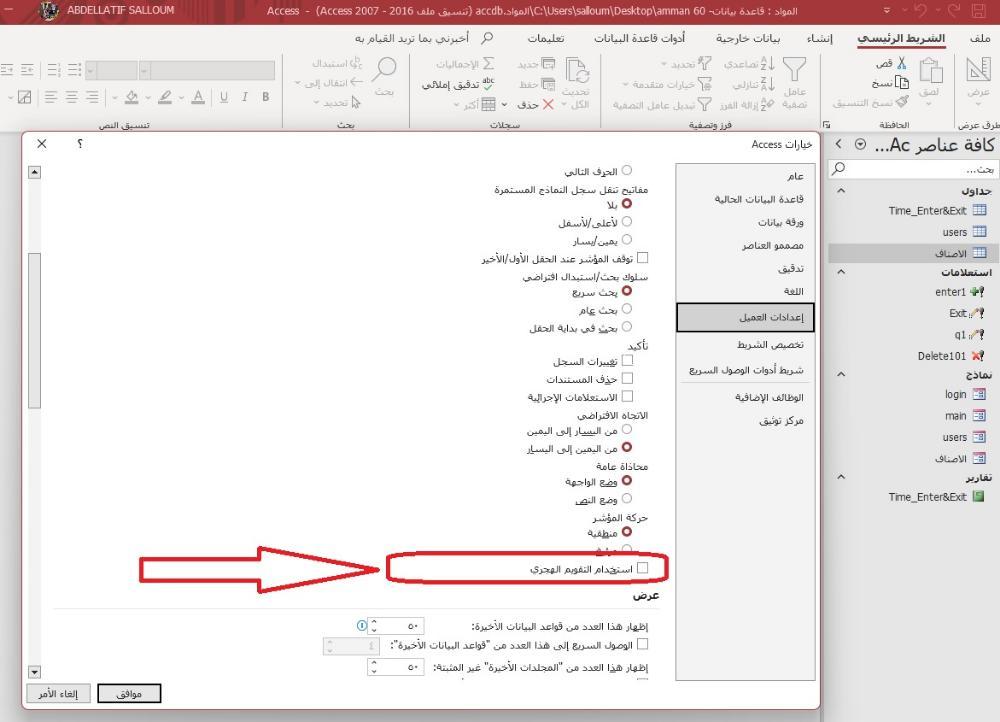
Task: Click the موافق (OK) button
Action: [129, 693]
